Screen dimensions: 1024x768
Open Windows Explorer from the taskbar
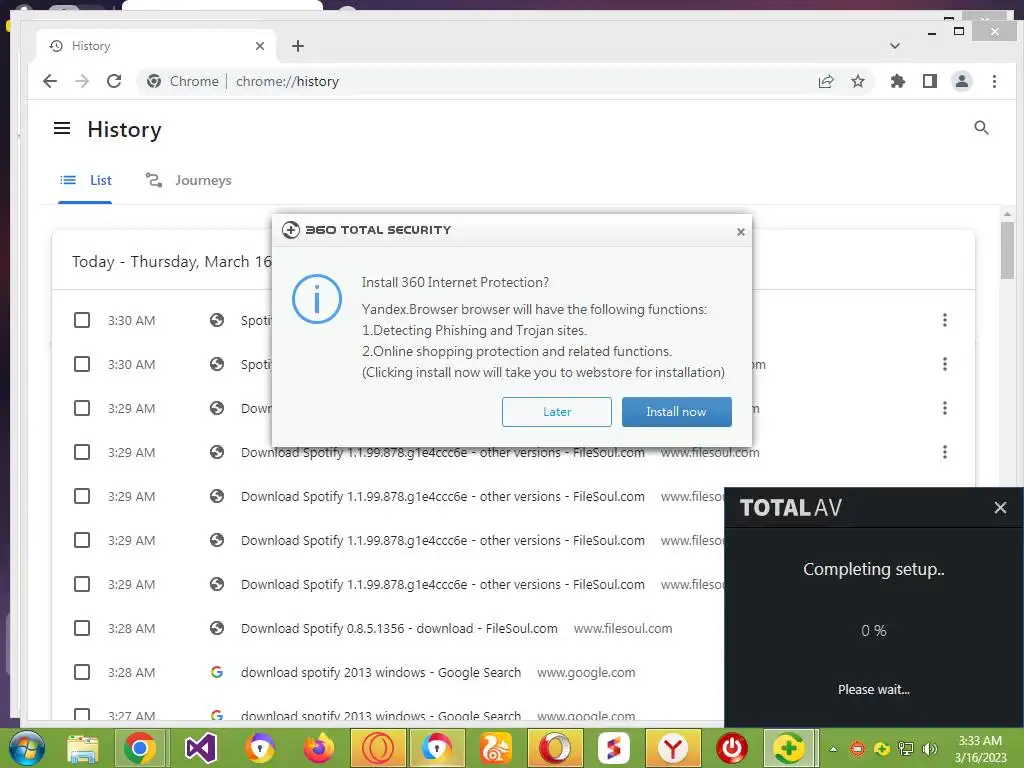point(83,748)
